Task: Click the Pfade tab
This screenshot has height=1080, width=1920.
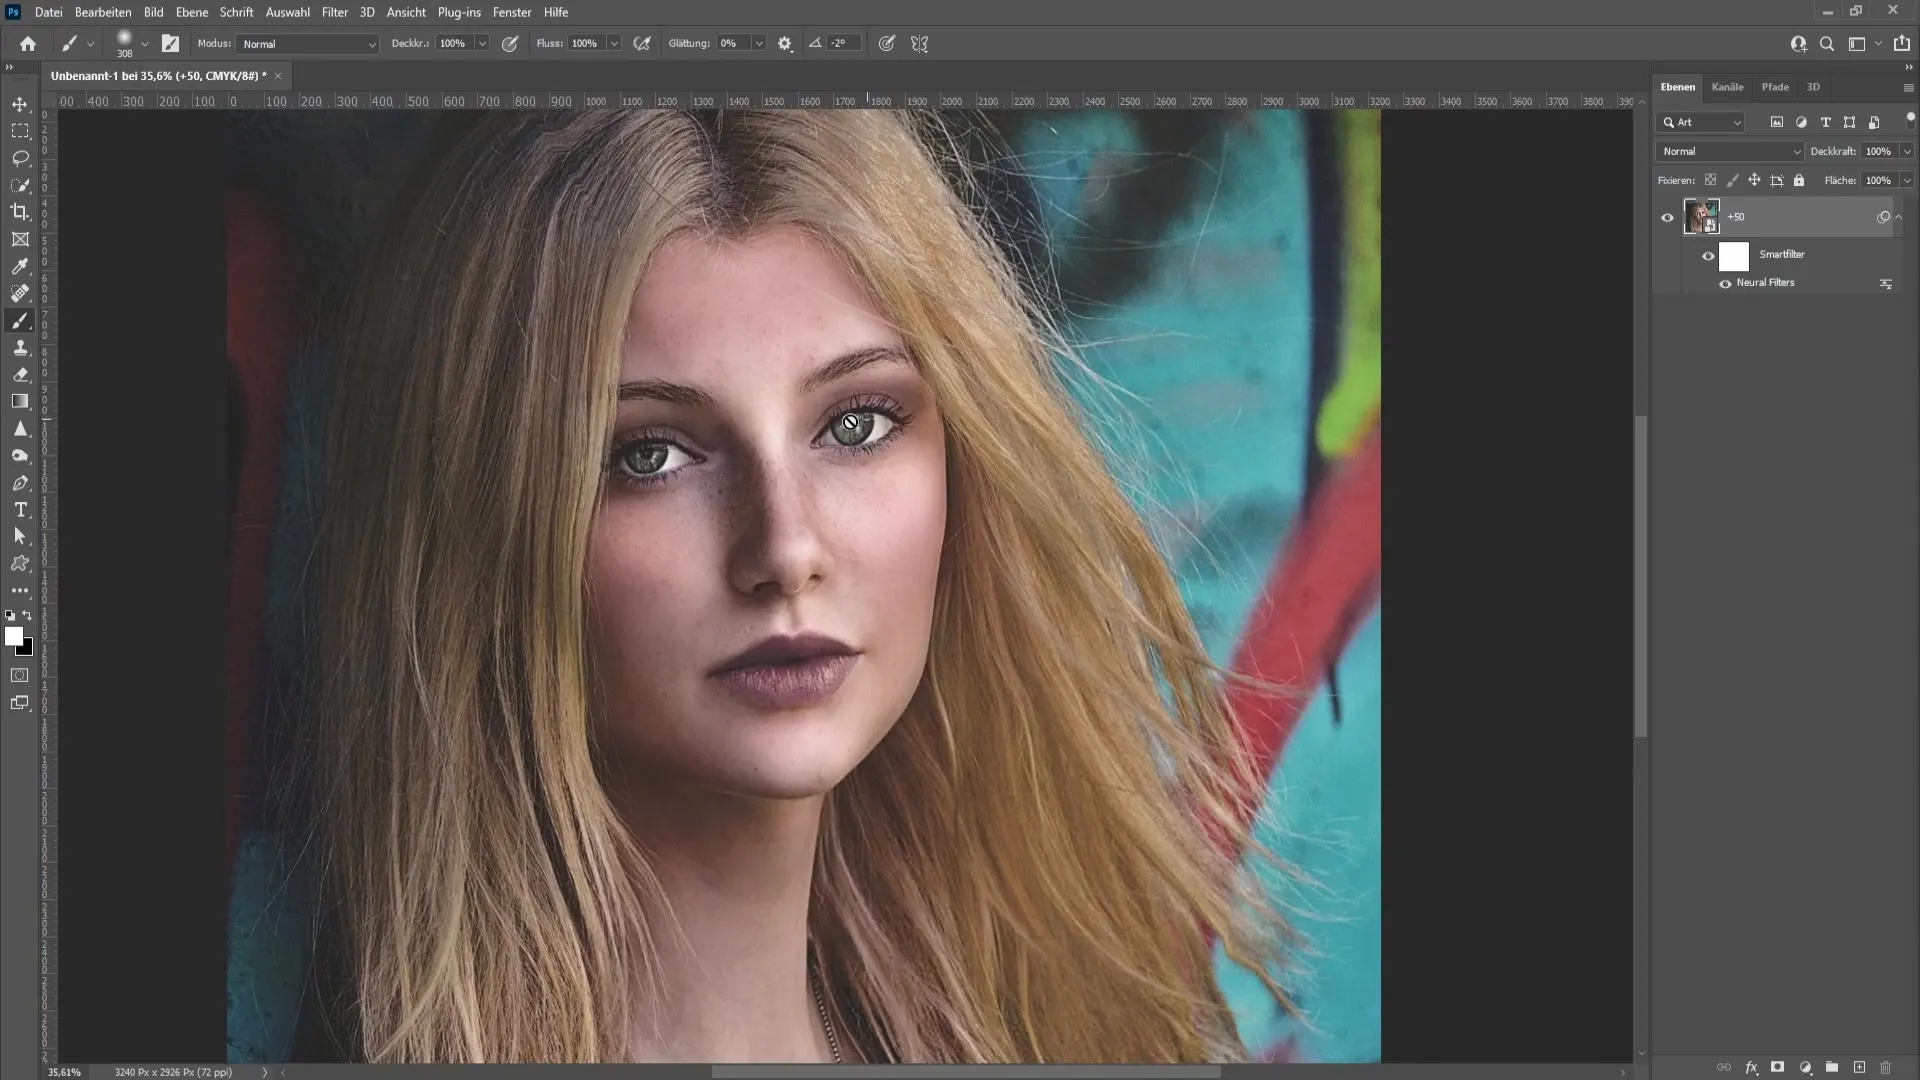Action: click(x=1775, y=86)
